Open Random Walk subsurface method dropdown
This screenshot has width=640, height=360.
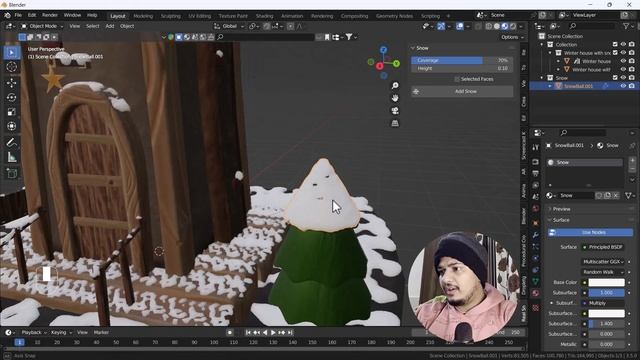[x=603, y=272]
